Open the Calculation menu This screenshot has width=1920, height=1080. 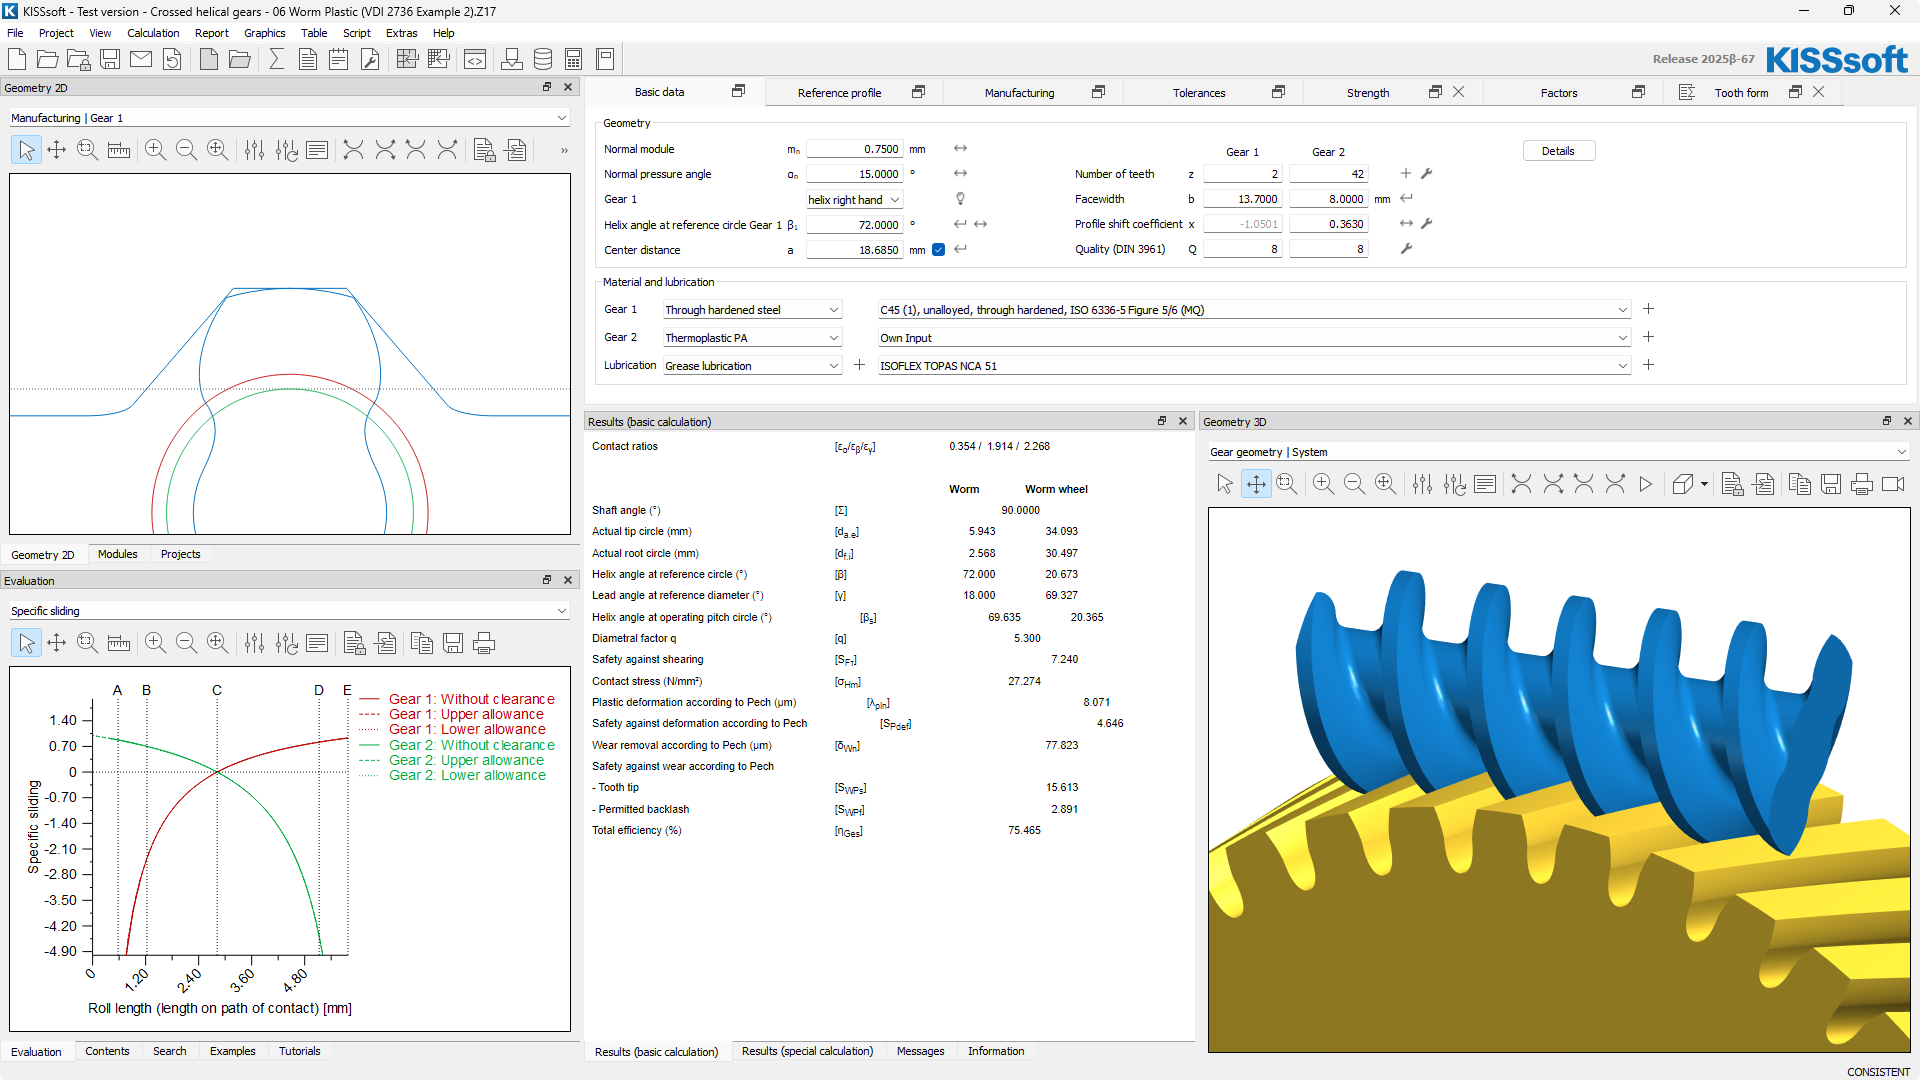tap(153, 33)
